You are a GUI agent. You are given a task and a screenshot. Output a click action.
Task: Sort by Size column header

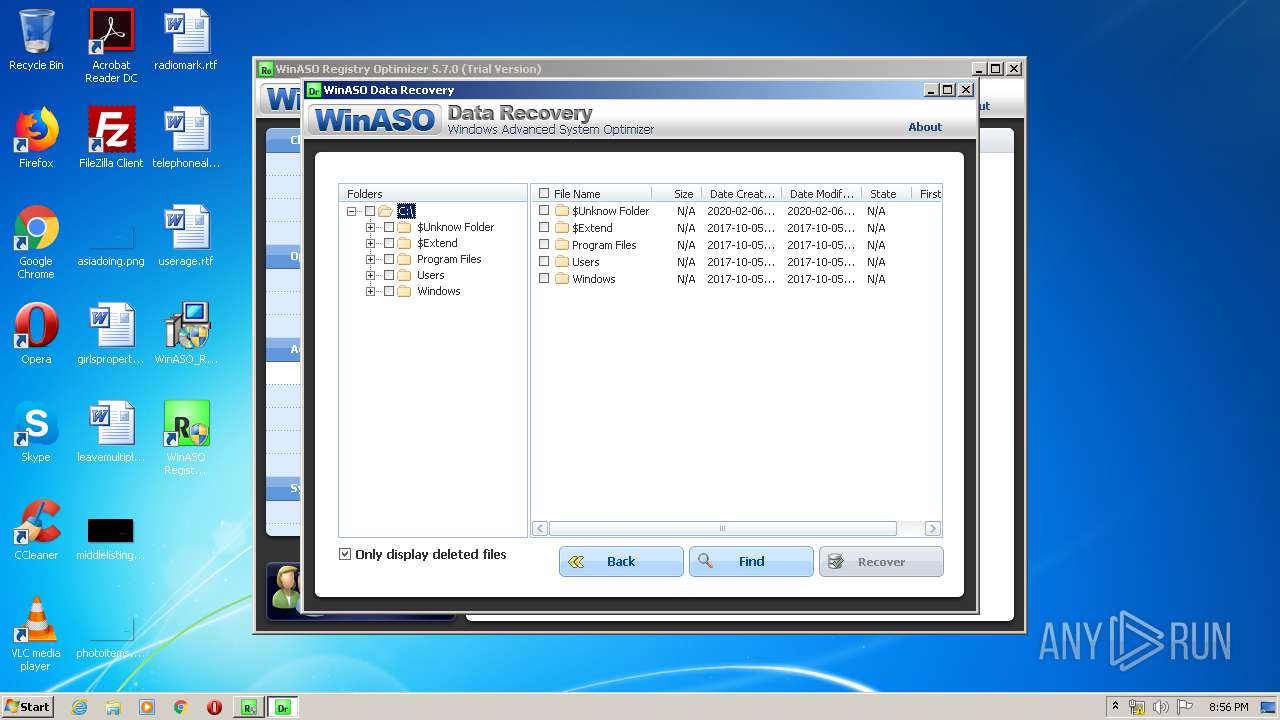pos(676,194)
